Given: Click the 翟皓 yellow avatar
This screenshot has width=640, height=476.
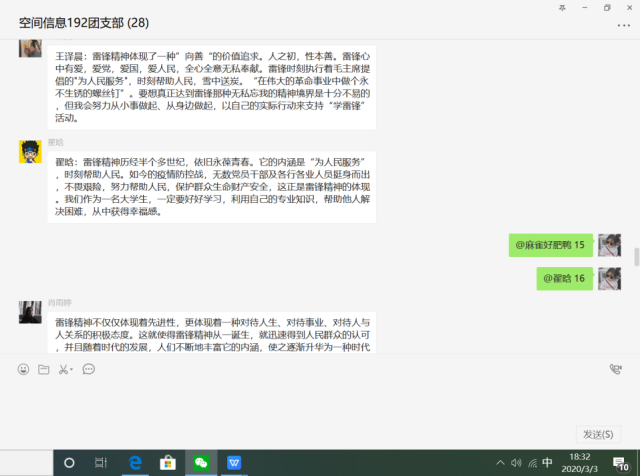Looking at the screenshot, I should [30, 151].
